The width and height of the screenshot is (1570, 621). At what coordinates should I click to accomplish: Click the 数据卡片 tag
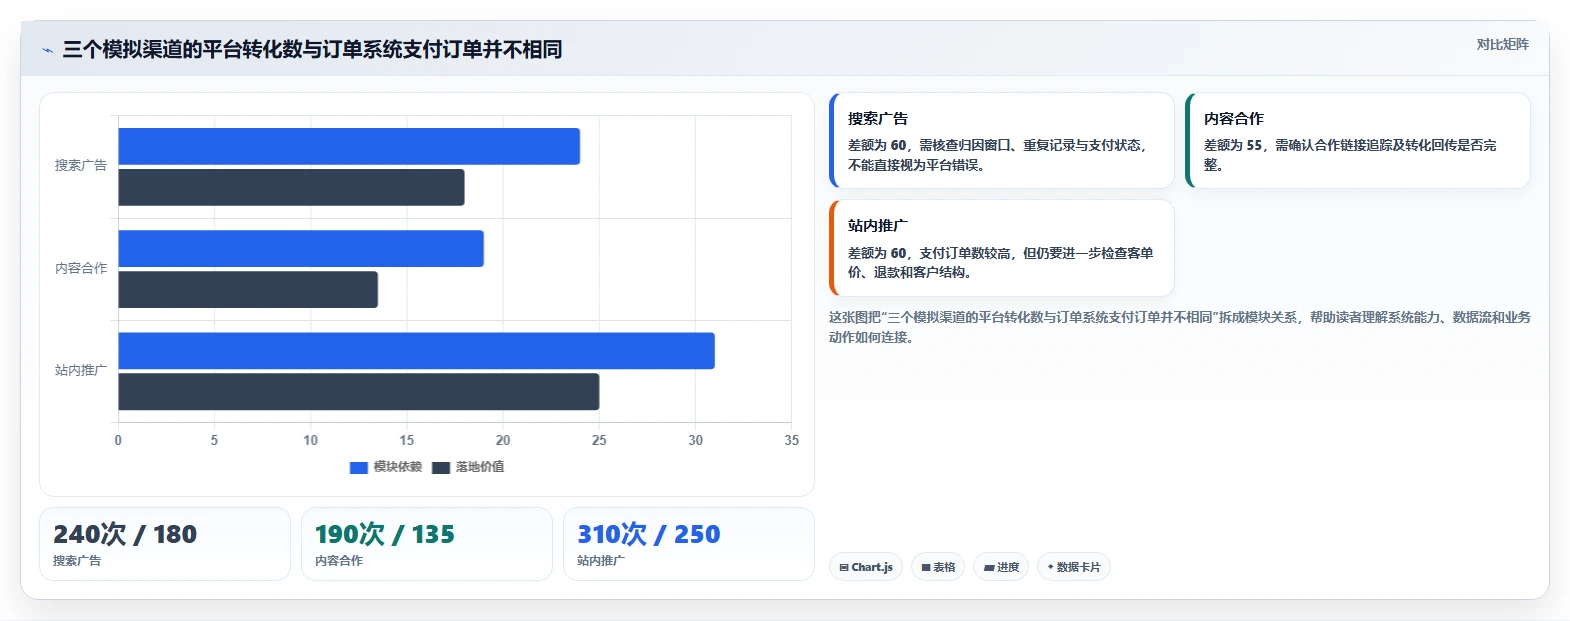(x=1074, y=567)
